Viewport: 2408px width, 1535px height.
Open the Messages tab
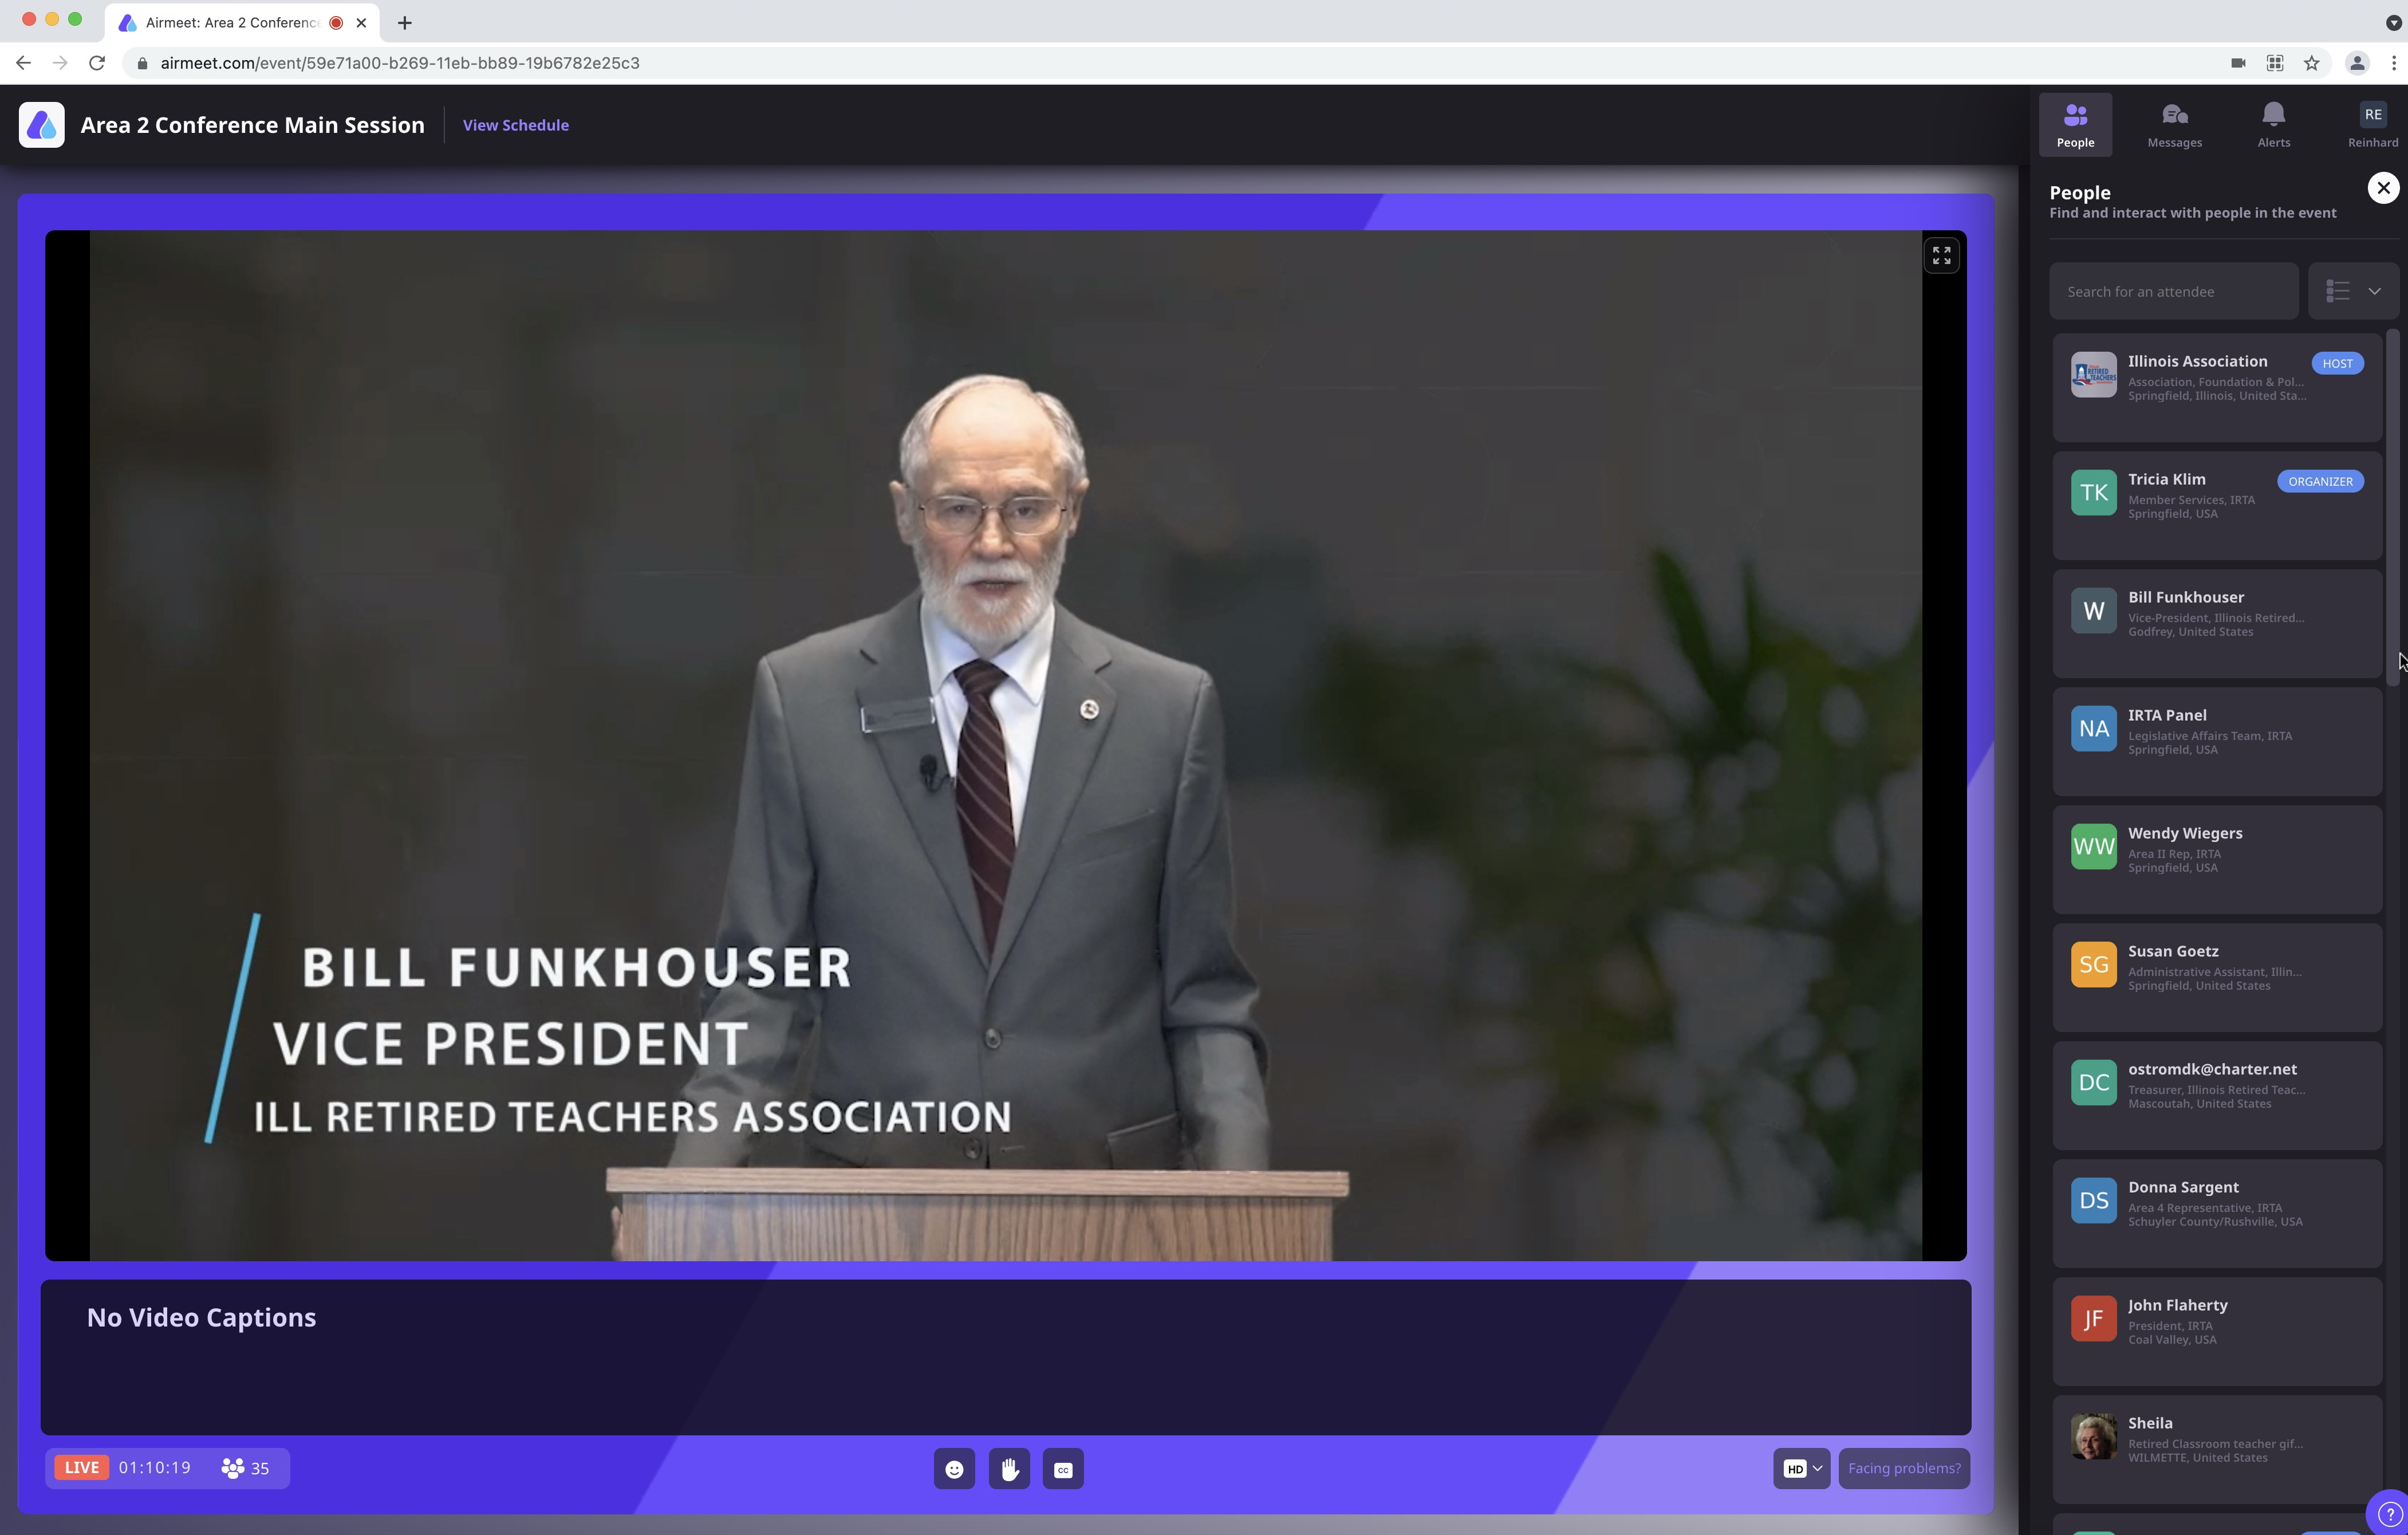coord(2174,125)
